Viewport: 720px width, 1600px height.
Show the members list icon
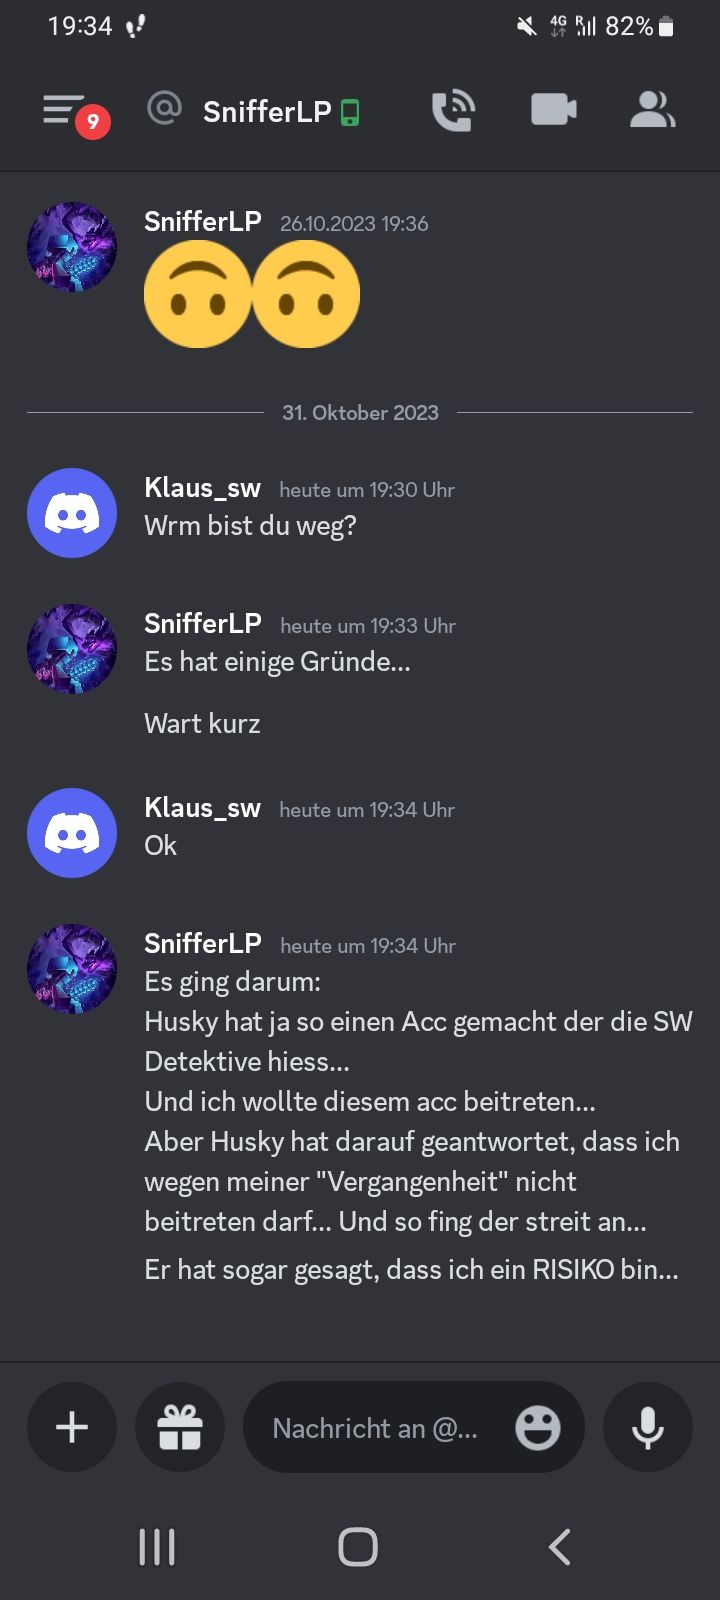click(x=653, y=110)
